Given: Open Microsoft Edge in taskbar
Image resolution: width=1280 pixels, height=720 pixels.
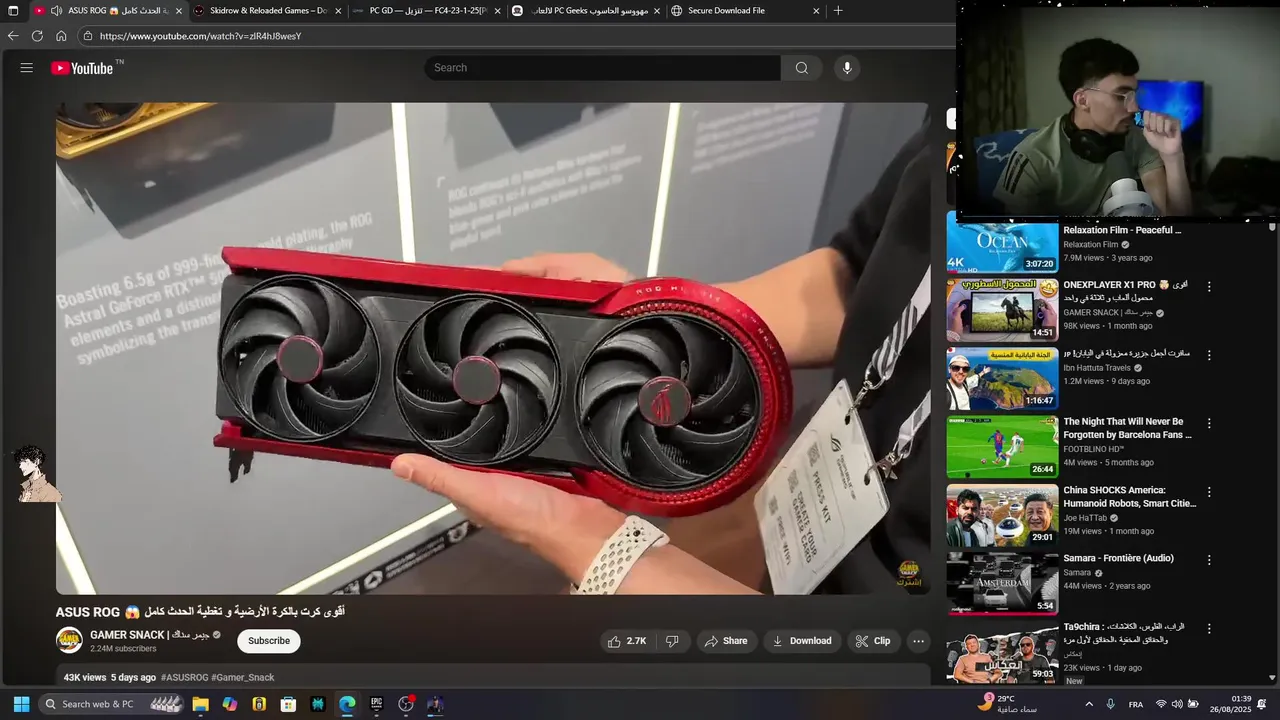Looking at the screenshot, I should tap(347, 704).
